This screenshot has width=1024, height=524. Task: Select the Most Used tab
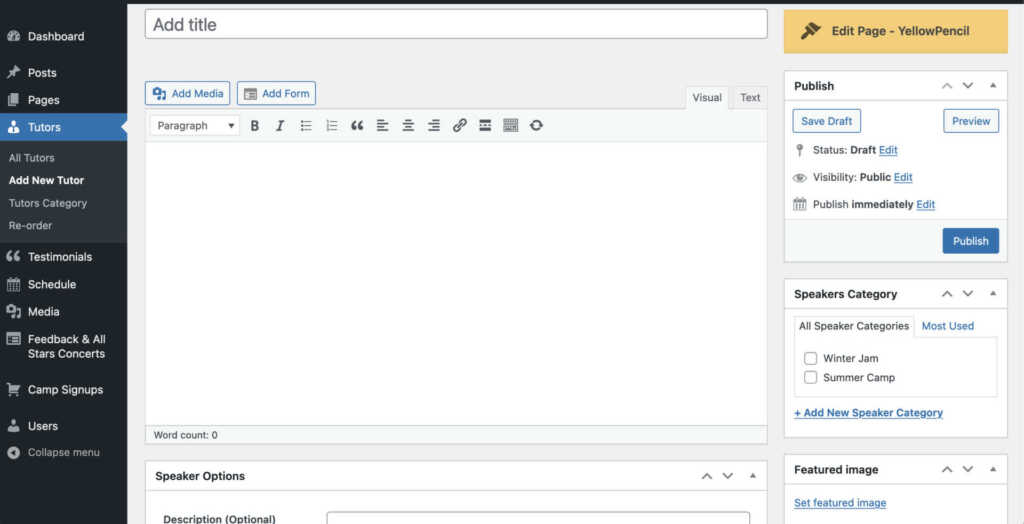coord(948,326)
